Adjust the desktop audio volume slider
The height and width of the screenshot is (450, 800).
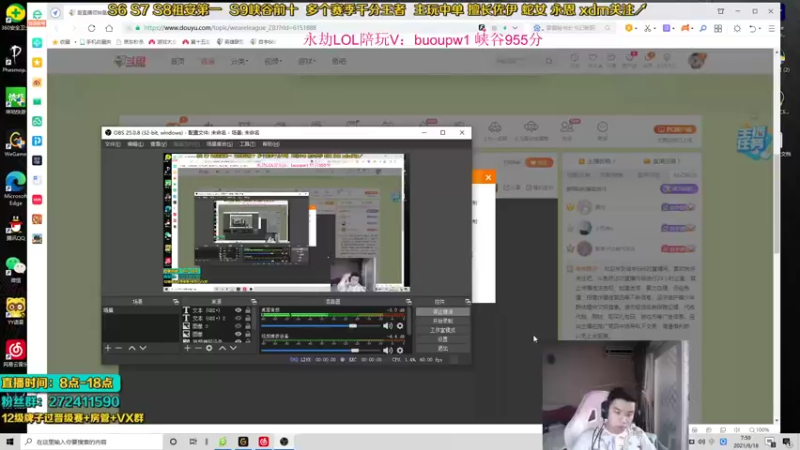pyautogui.click(x=320, y=326)
